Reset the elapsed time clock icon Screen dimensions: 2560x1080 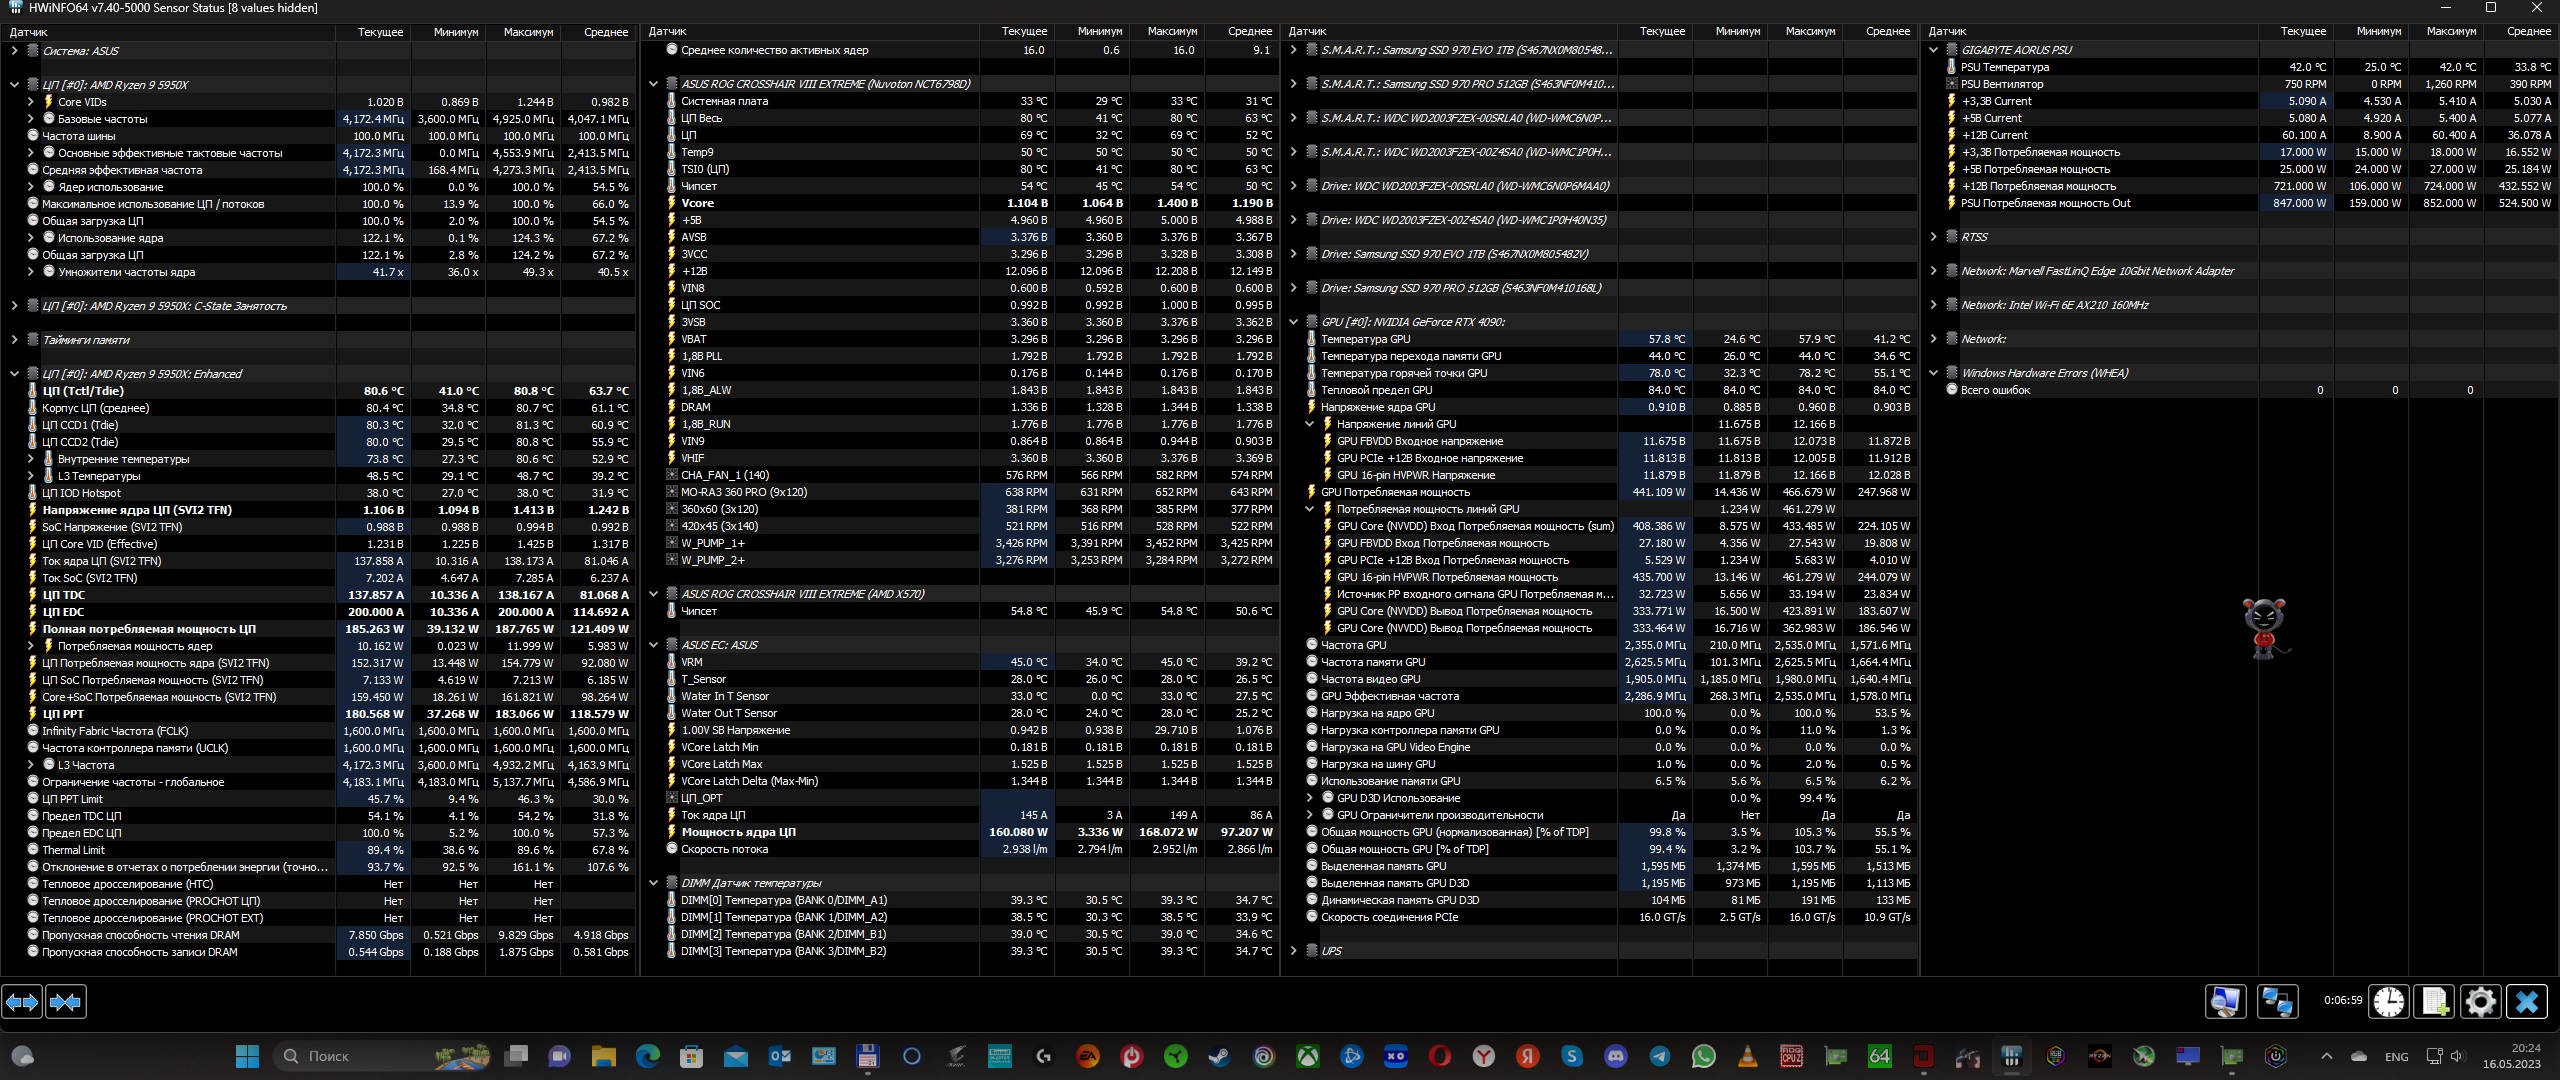click(2389, 1001)
